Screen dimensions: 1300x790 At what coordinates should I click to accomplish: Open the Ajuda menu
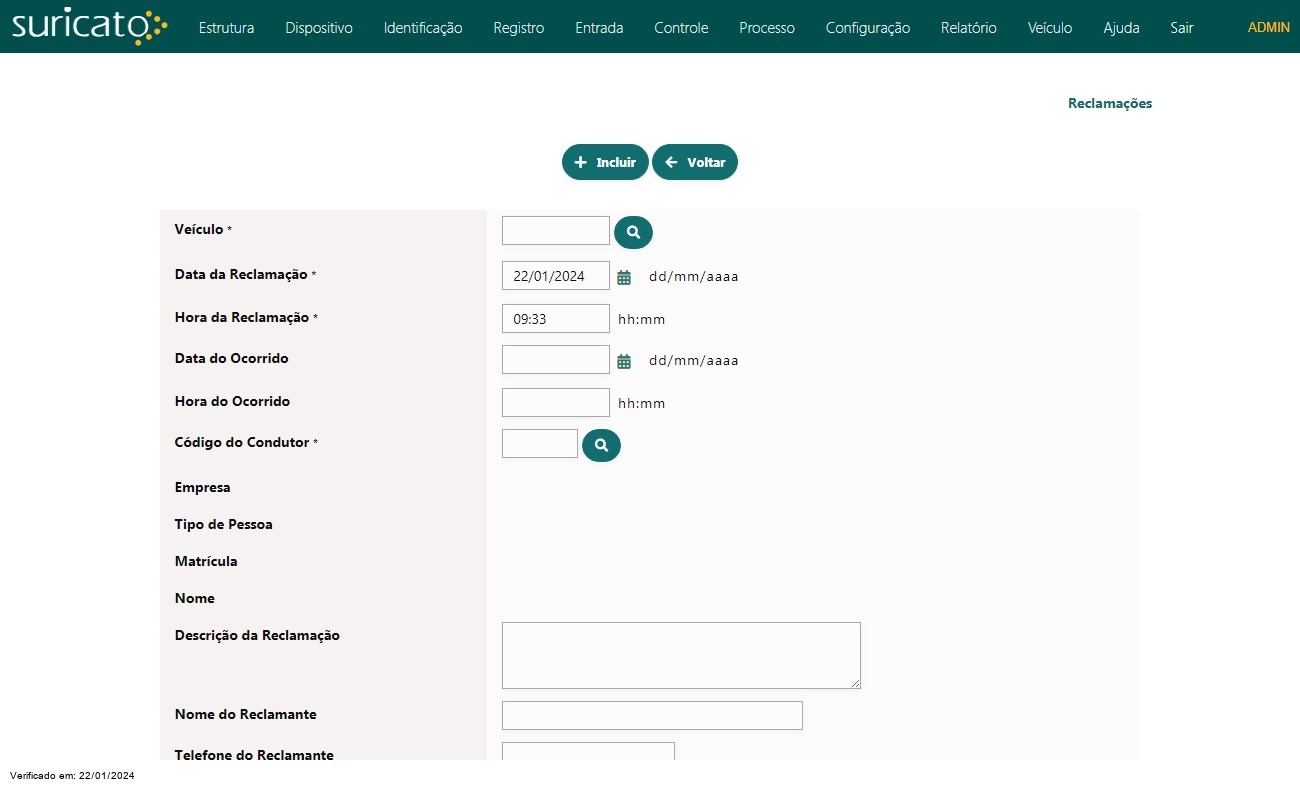[x=1121, y=28]
